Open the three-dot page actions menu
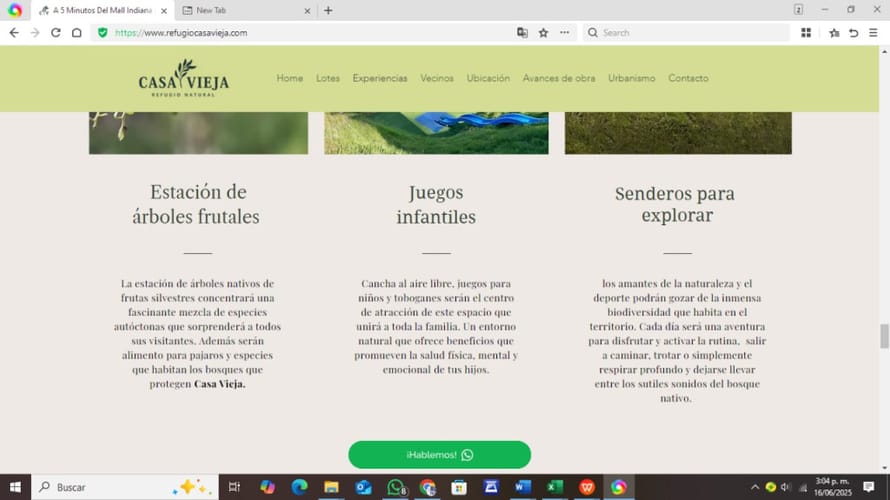The height and width of the screenshot is (500, 890). (x=564, y=33)
